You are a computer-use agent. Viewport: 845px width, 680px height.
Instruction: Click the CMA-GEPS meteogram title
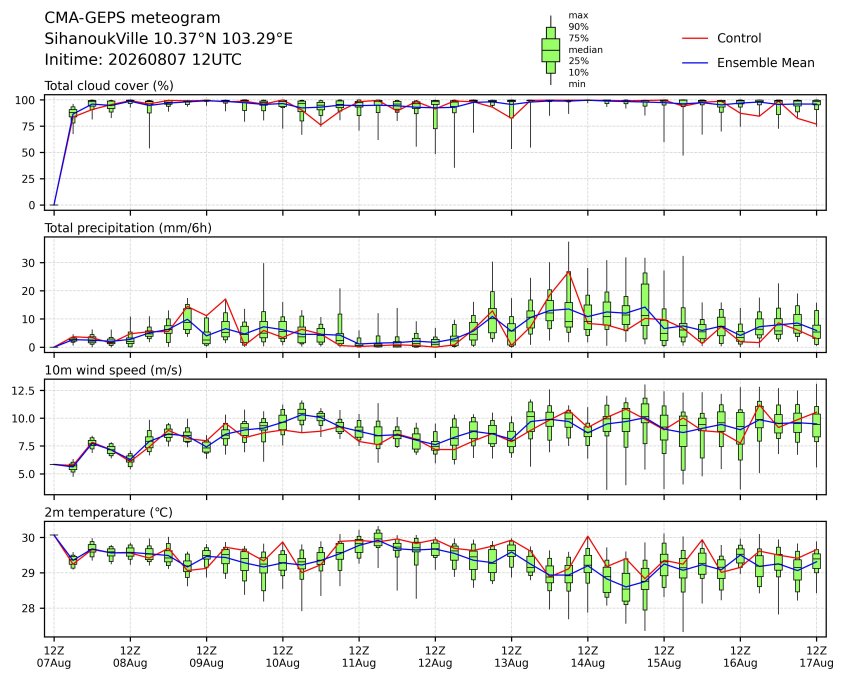pos(132,18)
